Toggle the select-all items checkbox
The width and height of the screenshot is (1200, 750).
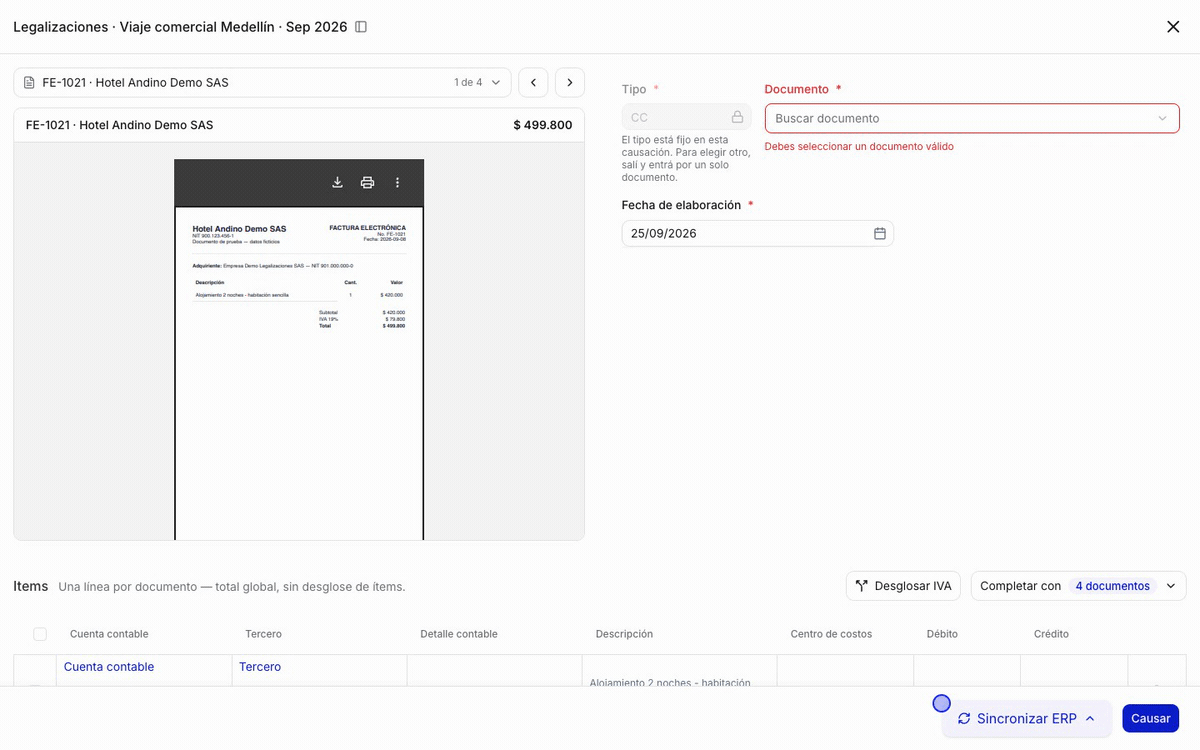(40, 634)
